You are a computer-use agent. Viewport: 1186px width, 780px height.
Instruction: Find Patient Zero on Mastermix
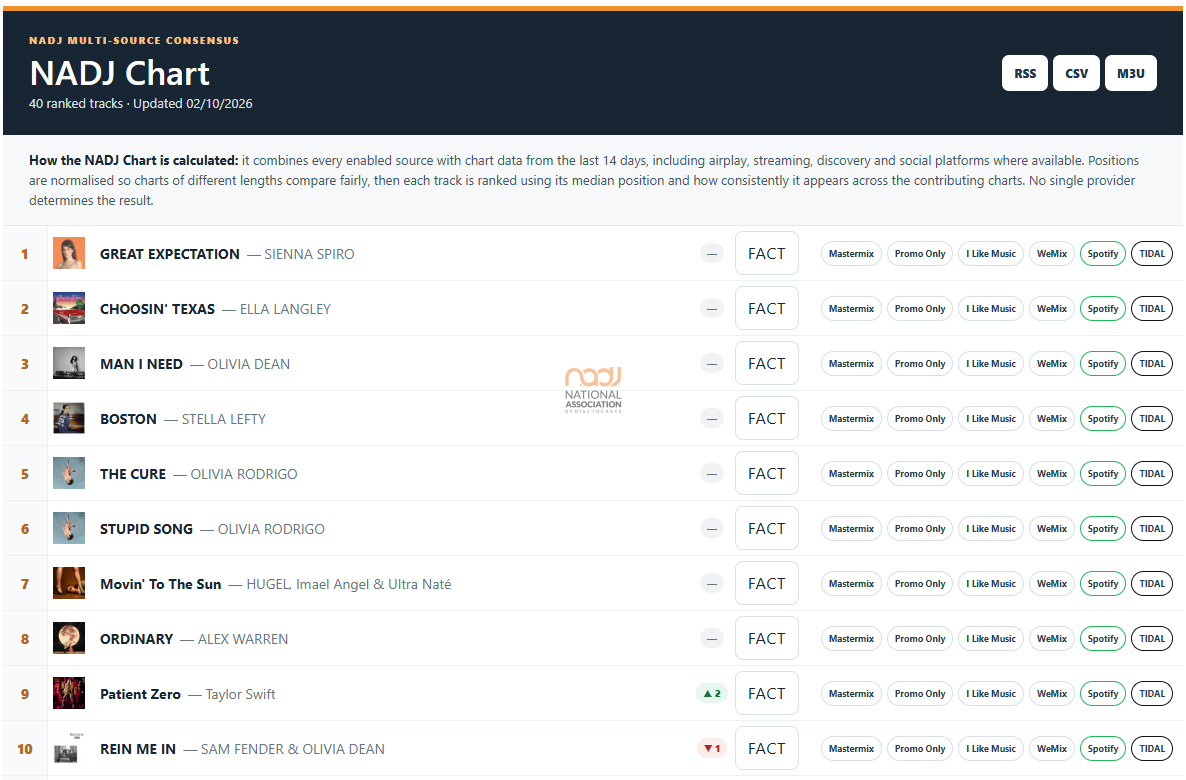pyautogui.click(x=851, y=694)
